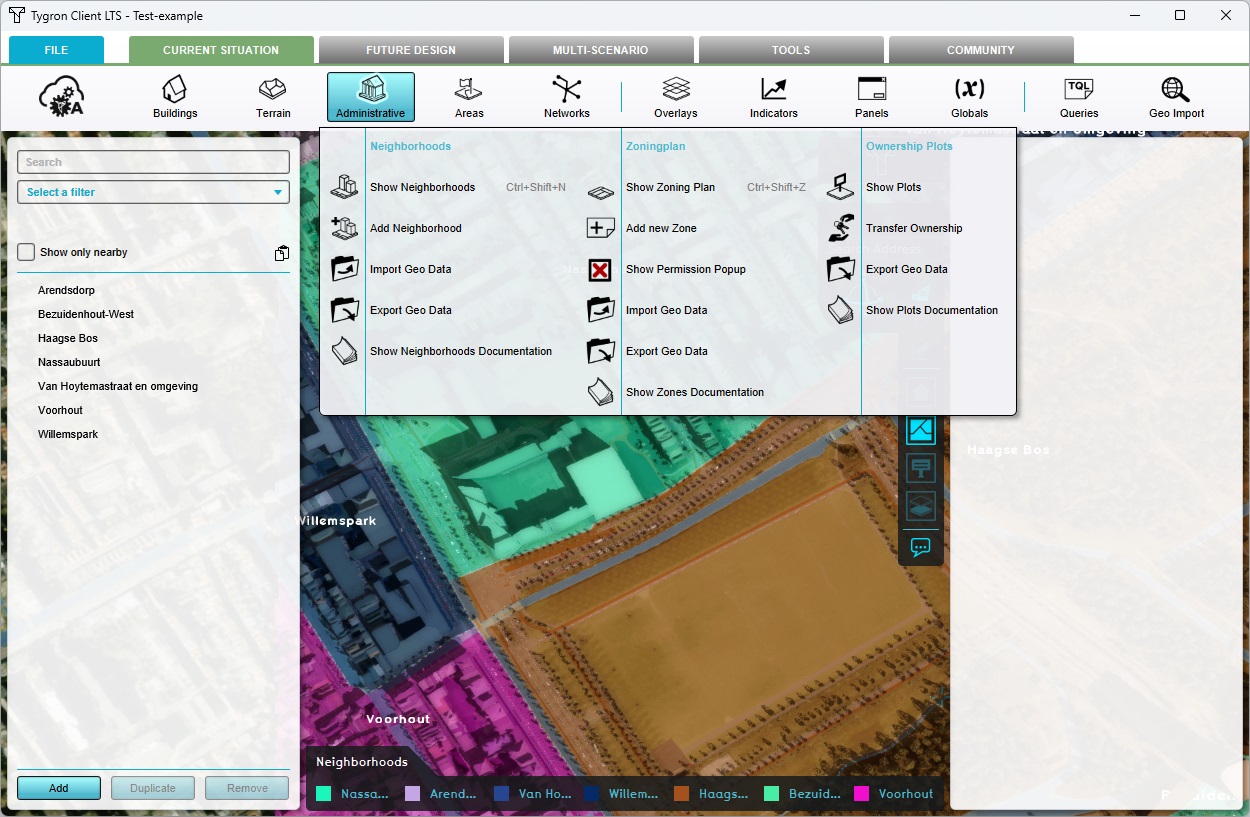Viewport: 1250px width, 817px height.
Task: Open the Buildings toolbar icon
Action: click(174, 97)
